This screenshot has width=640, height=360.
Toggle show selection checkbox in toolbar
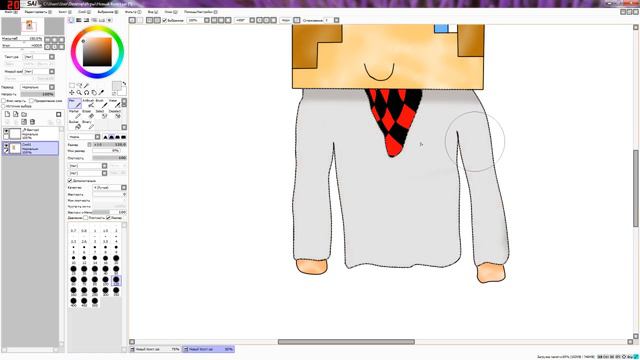click(x=165, y=20)
